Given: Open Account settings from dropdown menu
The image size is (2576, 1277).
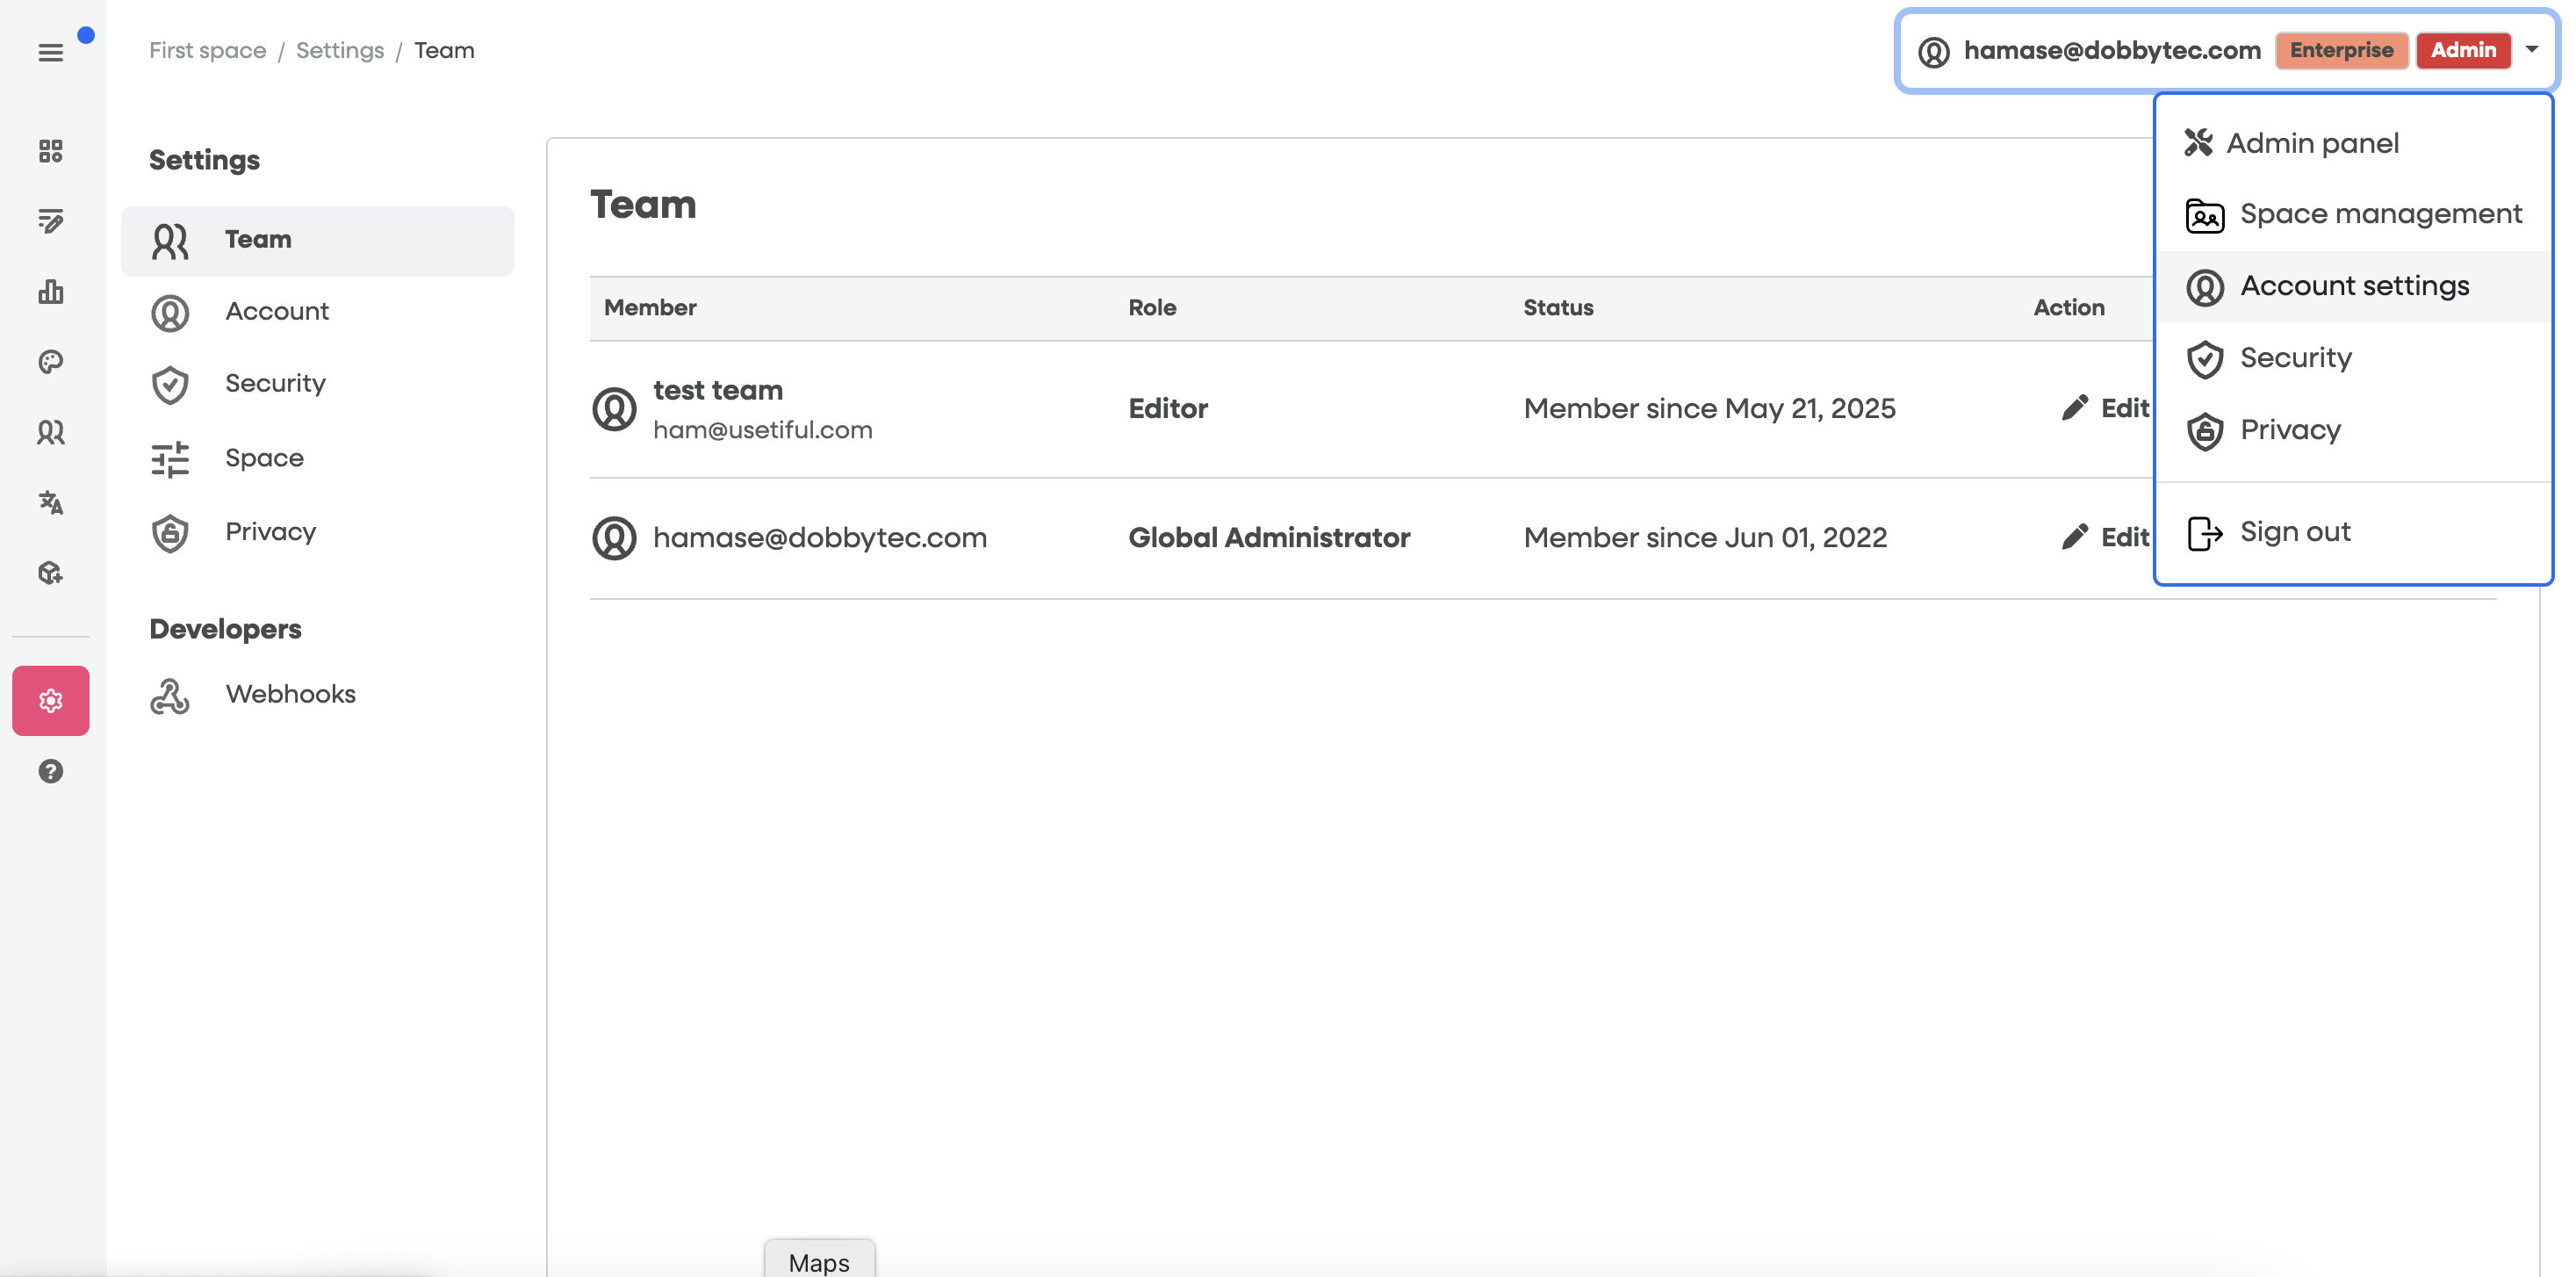Looking at the screenshot, I should 2353,286.
